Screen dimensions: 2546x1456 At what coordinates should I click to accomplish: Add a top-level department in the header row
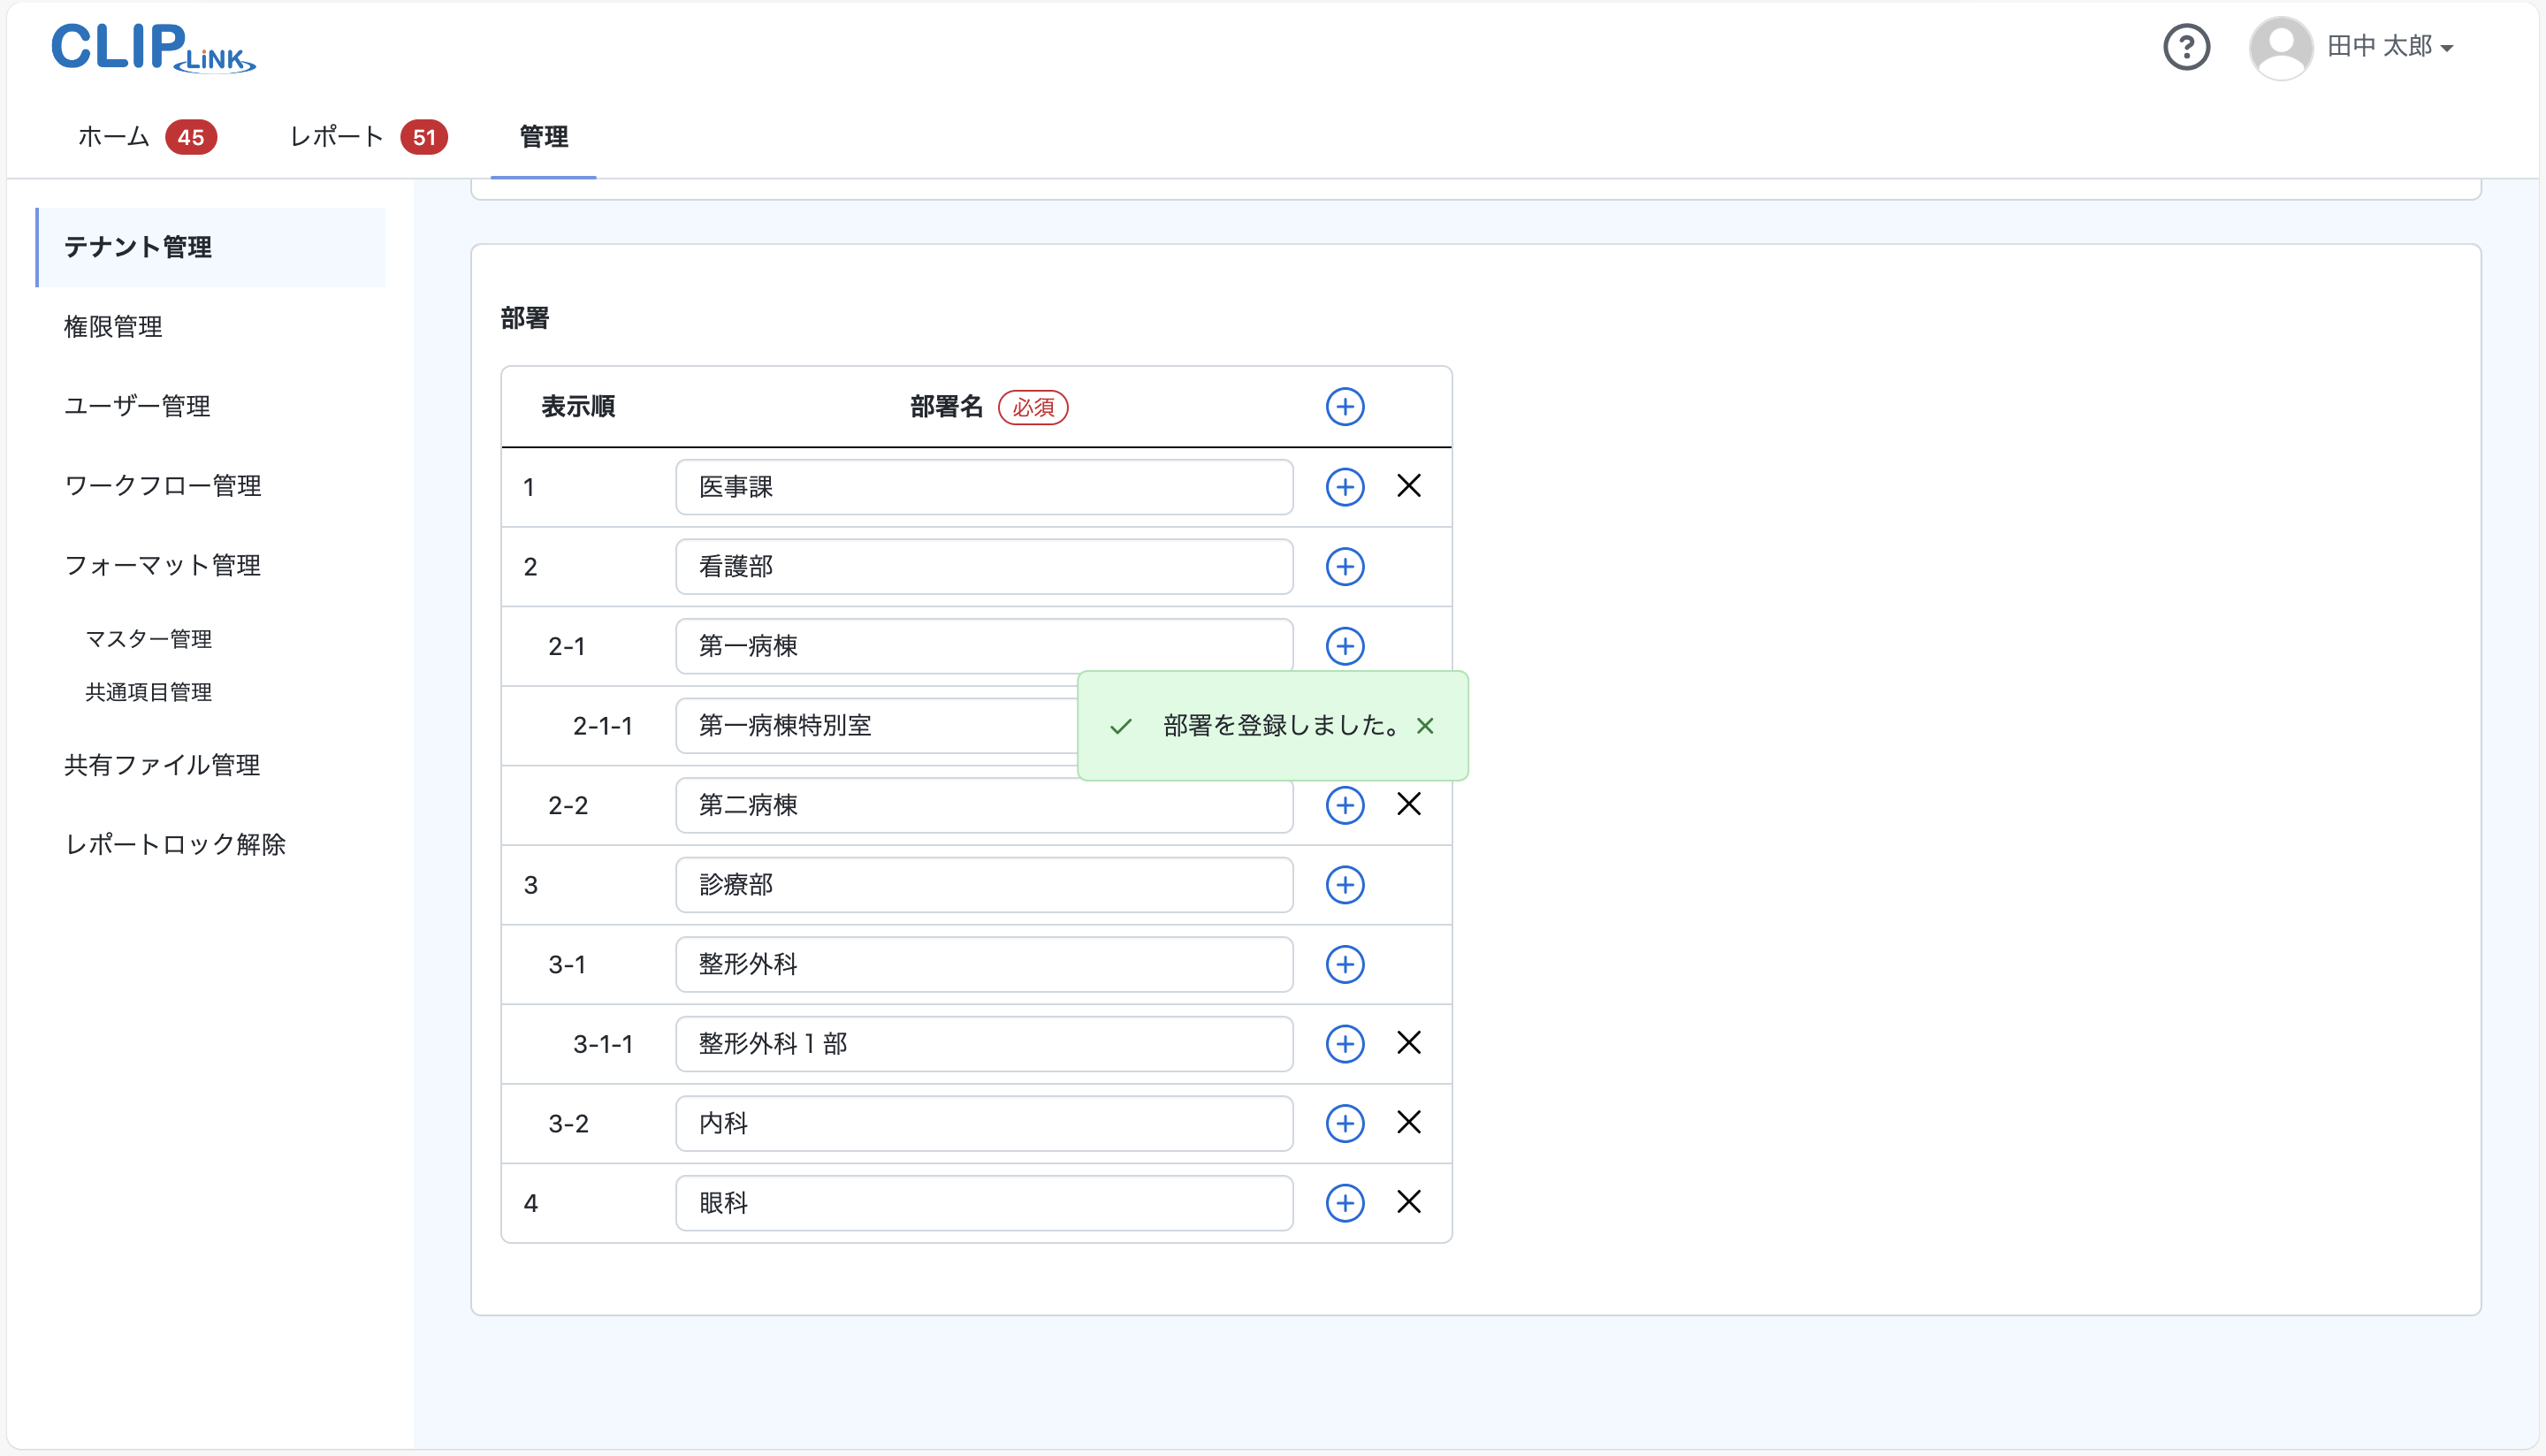tap(1344, 407)
